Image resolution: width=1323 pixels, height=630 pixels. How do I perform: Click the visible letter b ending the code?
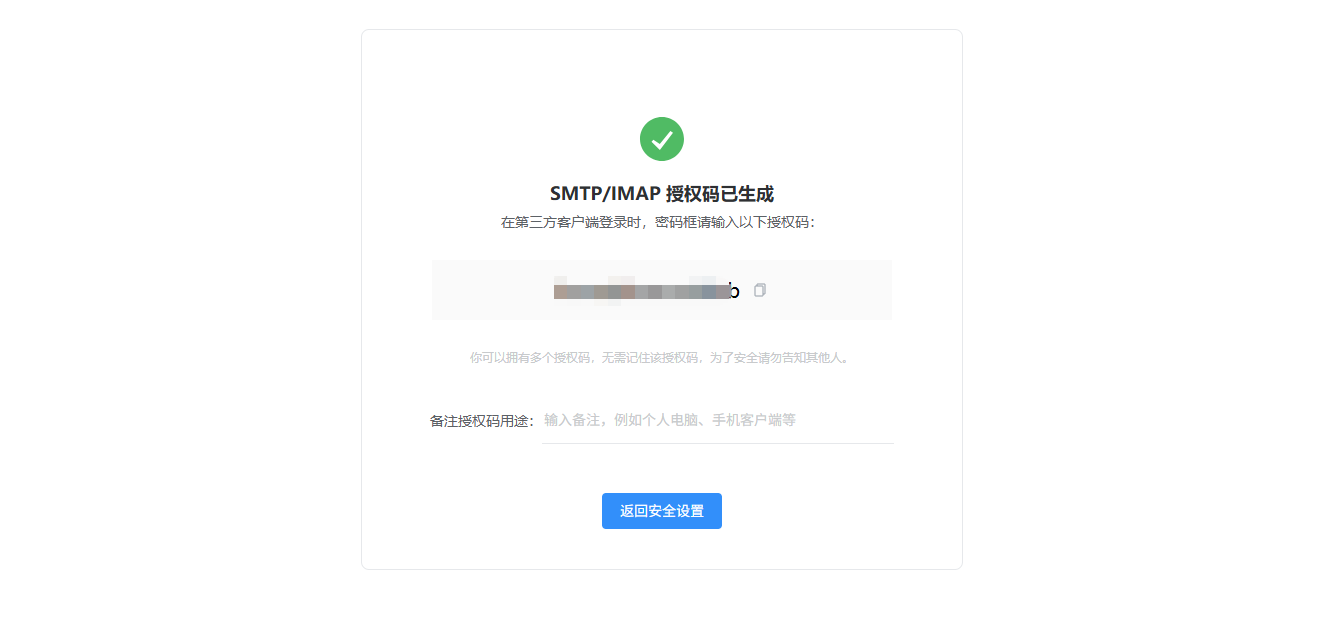734,291
